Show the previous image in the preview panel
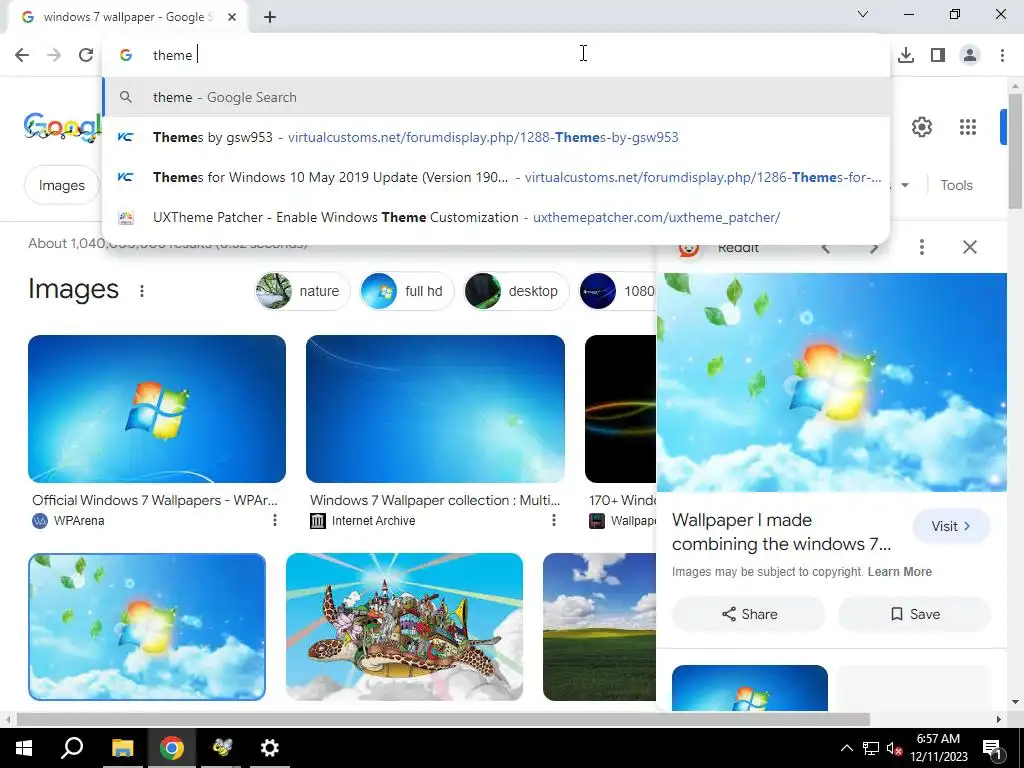The height and width of the screenshot is (768, 1024). pyautogui.click(x=826, y=248)
